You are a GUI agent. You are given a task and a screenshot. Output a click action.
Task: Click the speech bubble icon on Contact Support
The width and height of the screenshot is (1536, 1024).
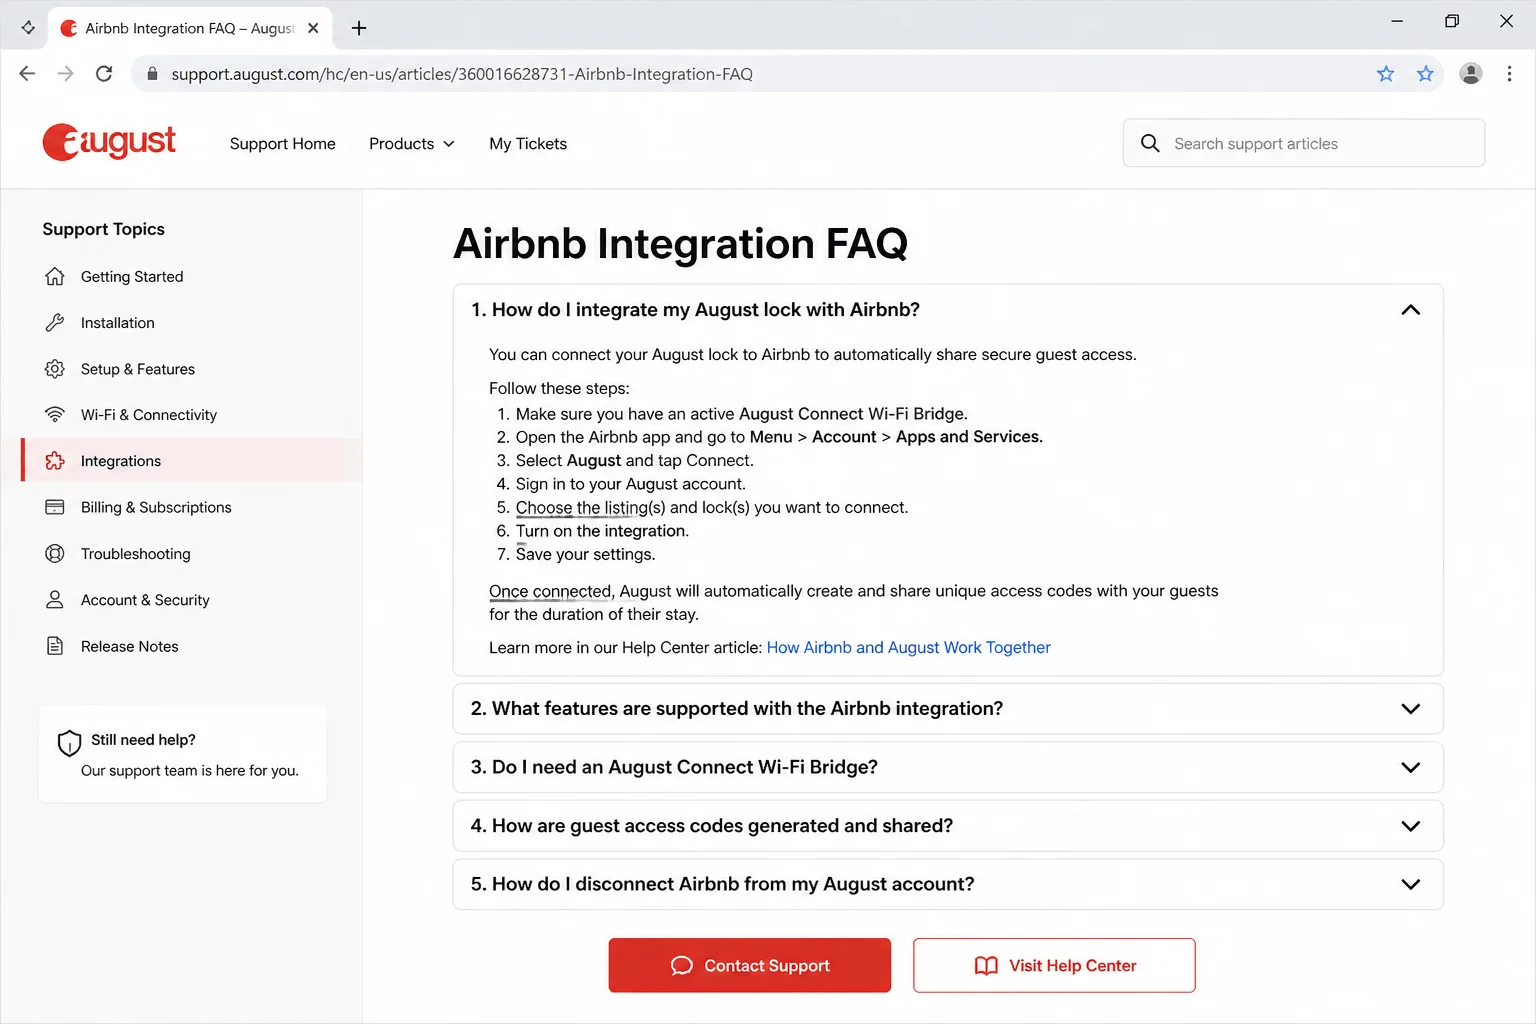[682, 965]
